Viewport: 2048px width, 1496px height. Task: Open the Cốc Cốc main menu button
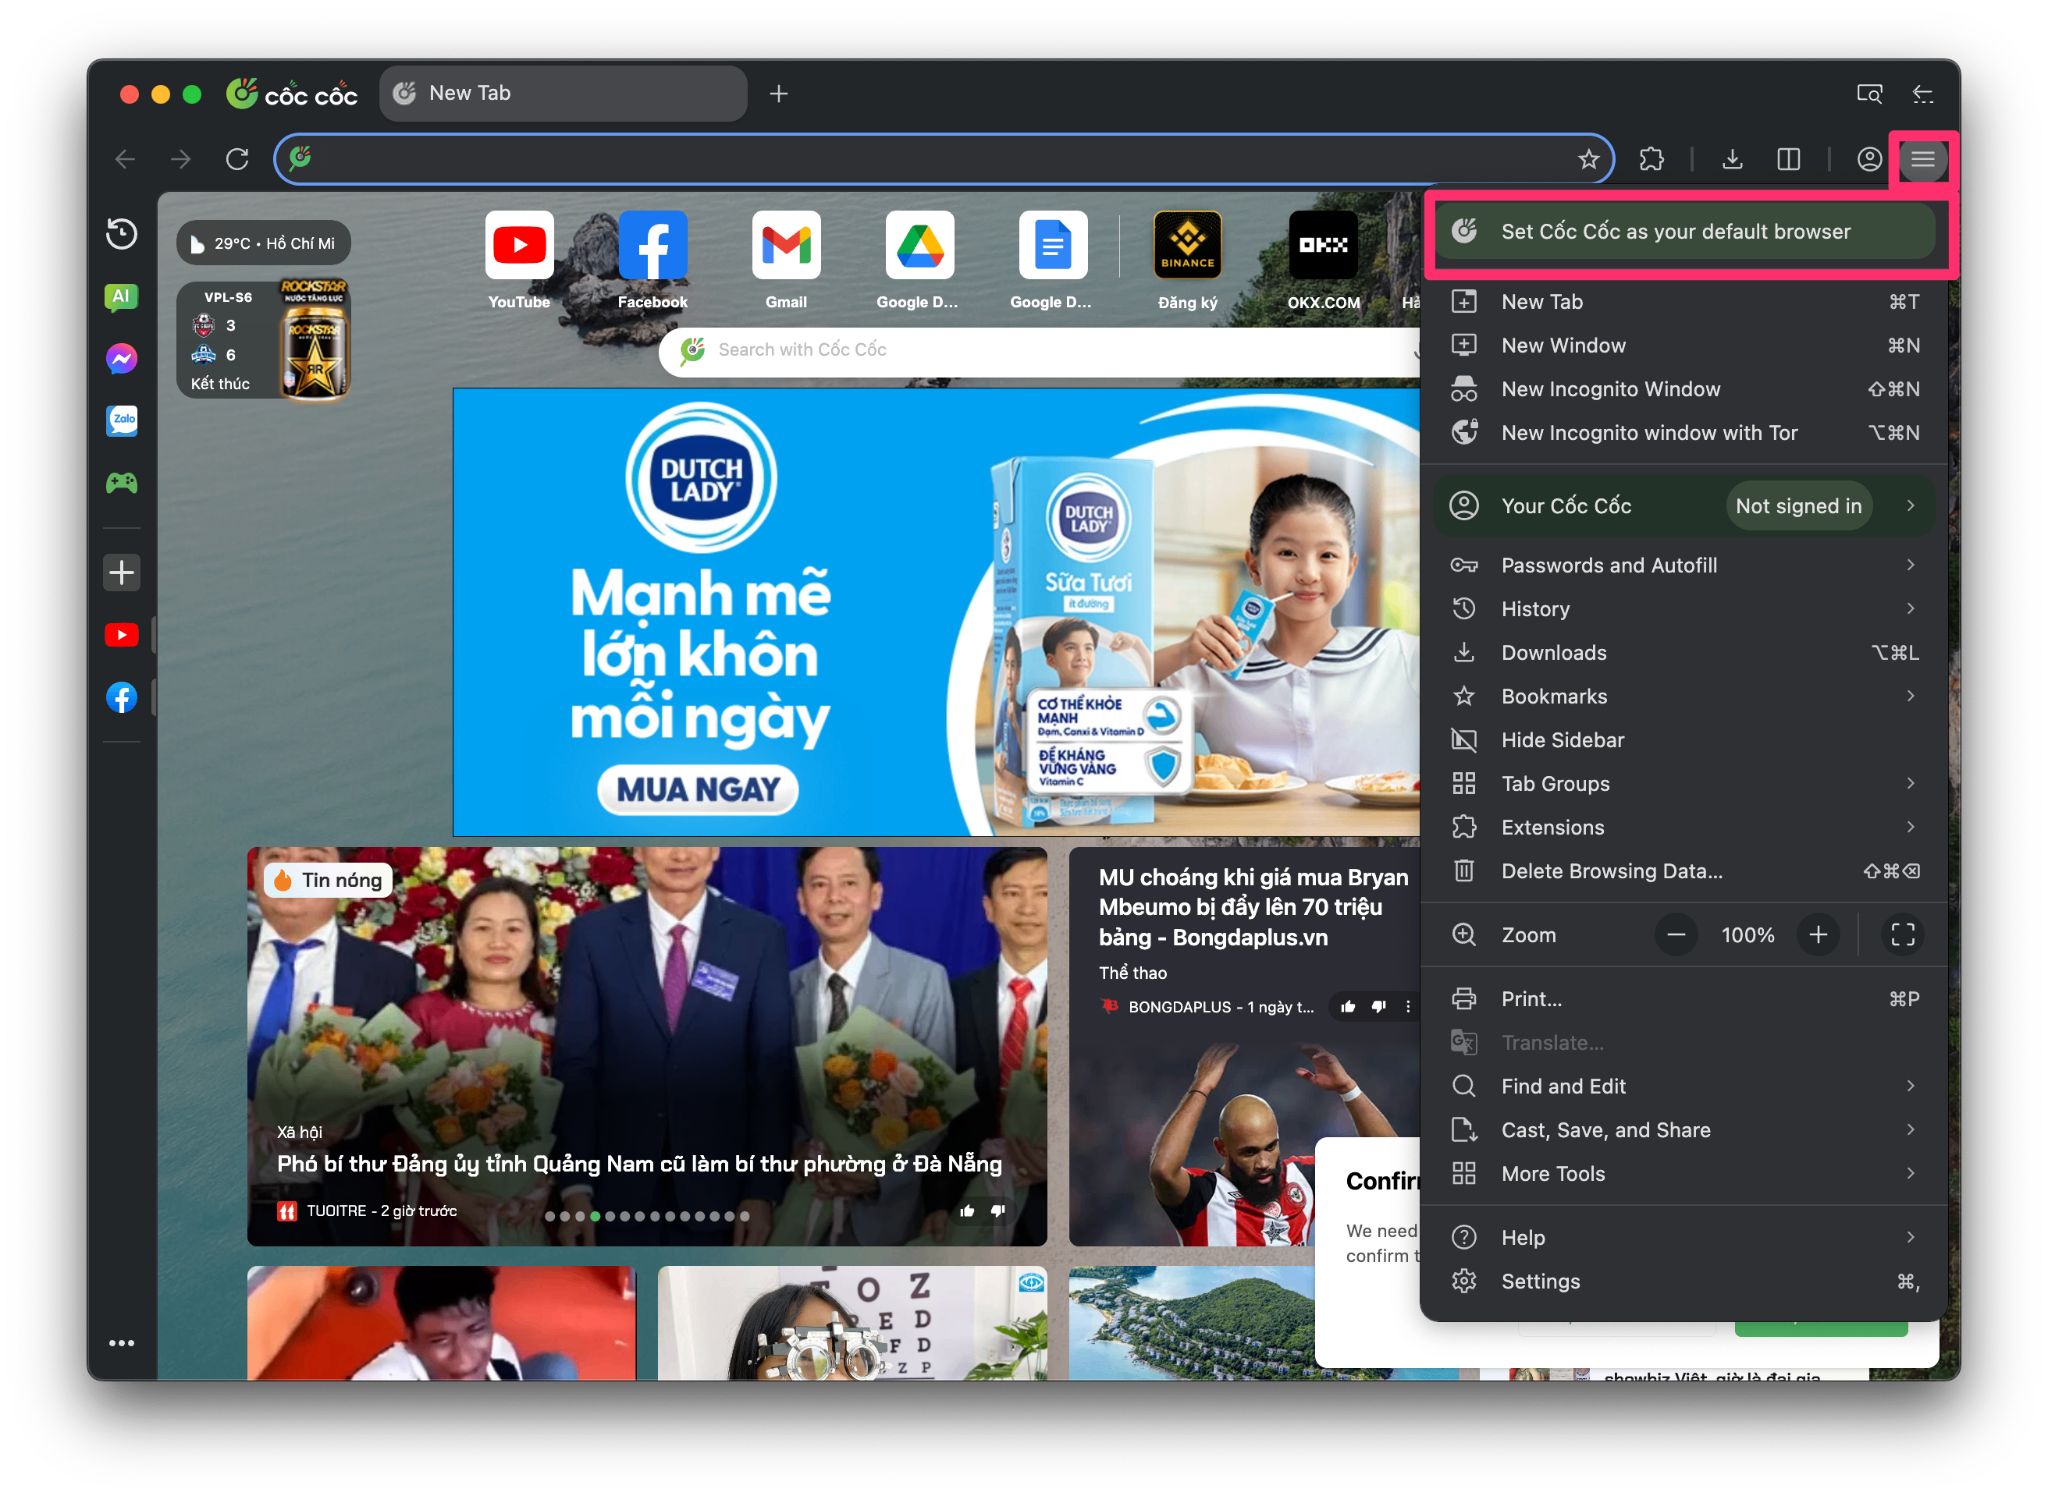point(1922,159)
